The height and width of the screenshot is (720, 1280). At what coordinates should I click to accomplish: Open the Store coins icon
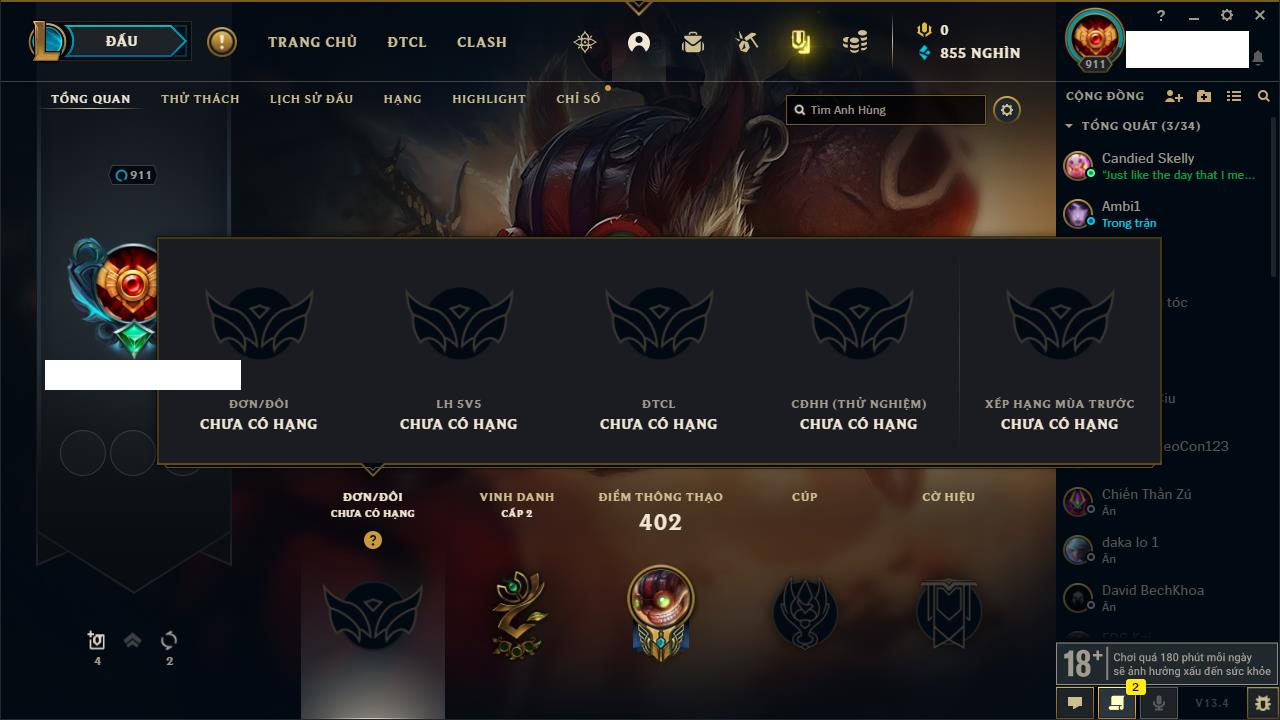tap(855, 42)
